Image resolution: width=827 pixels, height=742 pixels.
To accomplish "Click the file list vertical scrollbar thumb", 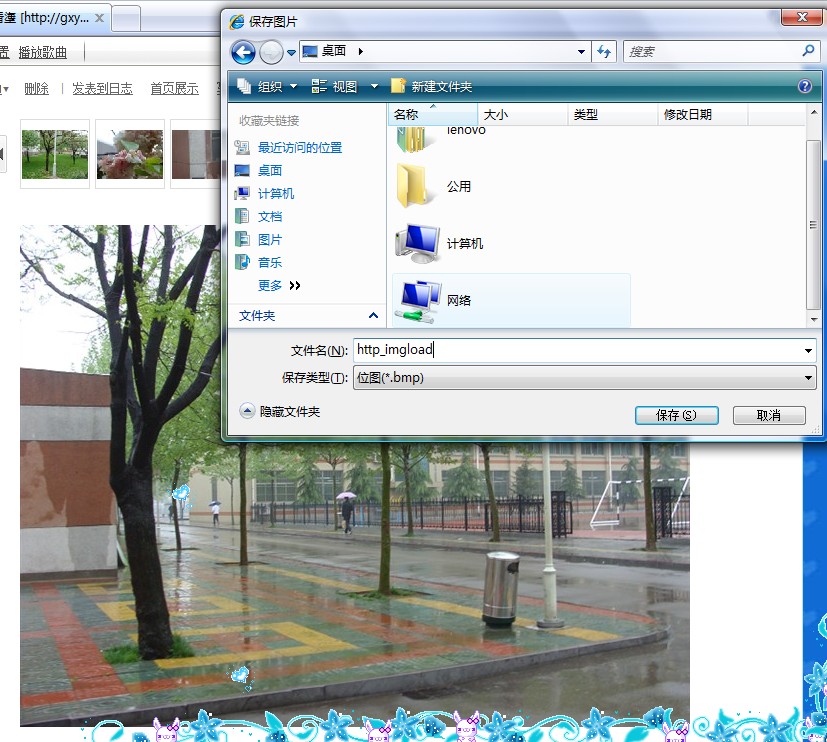I will (813, 224).
